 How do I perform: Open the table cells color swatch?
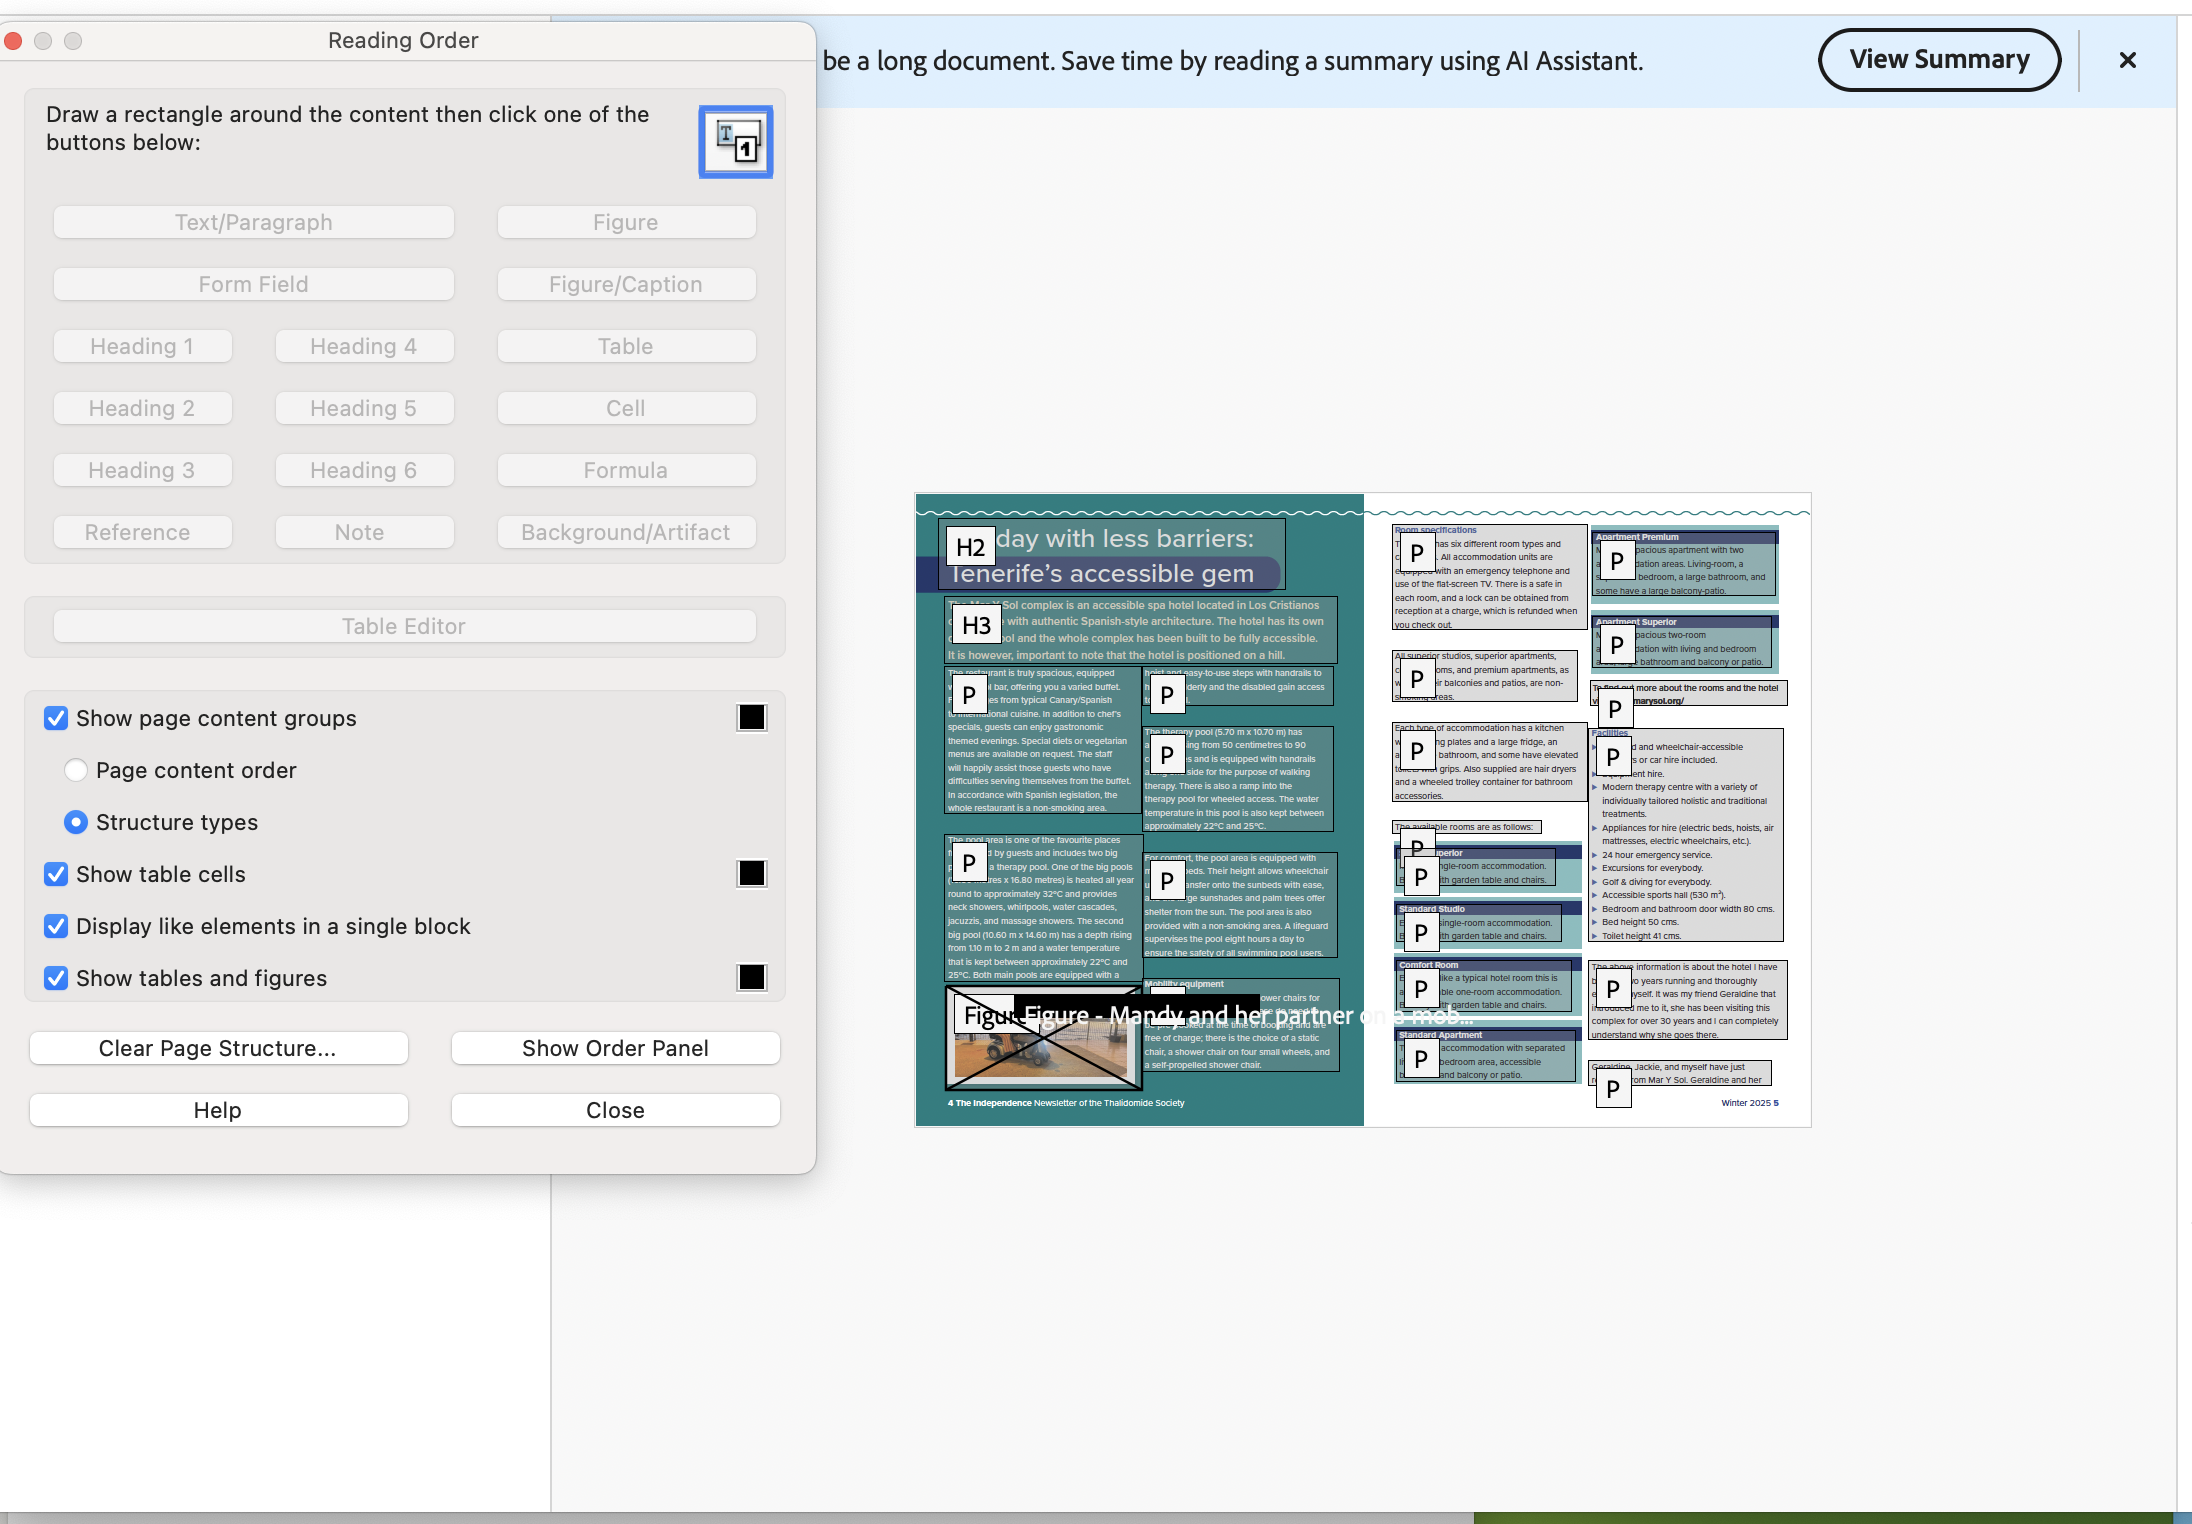751,874
